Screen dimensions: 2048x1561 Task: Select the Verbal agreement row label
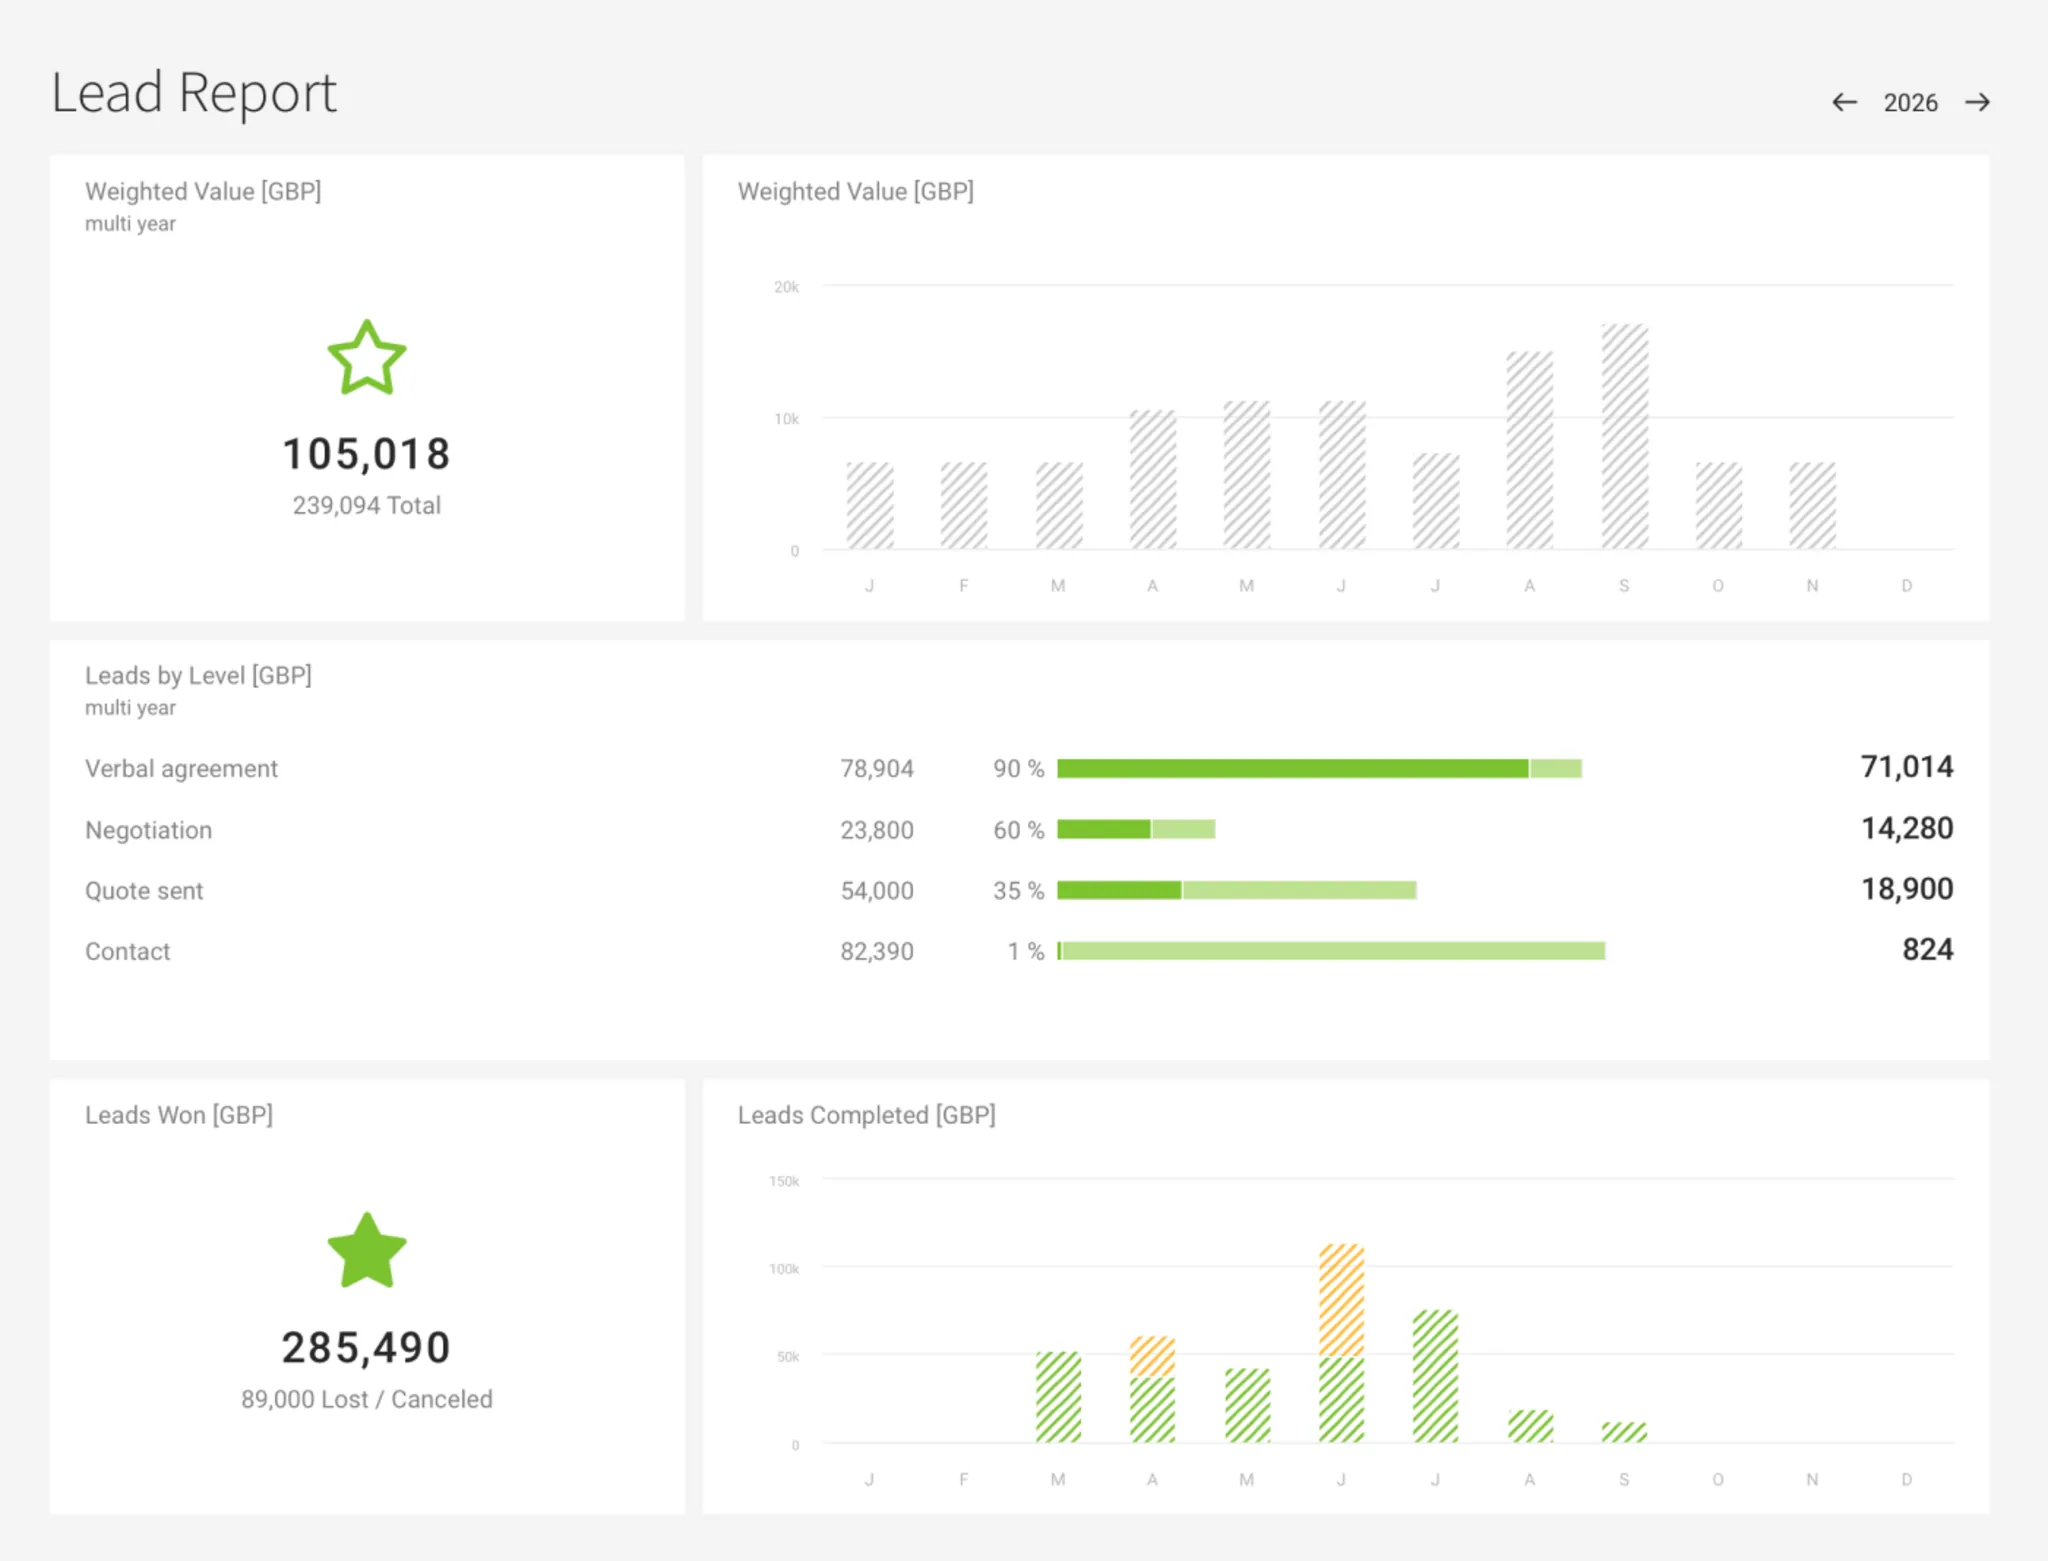coord(181,769)
